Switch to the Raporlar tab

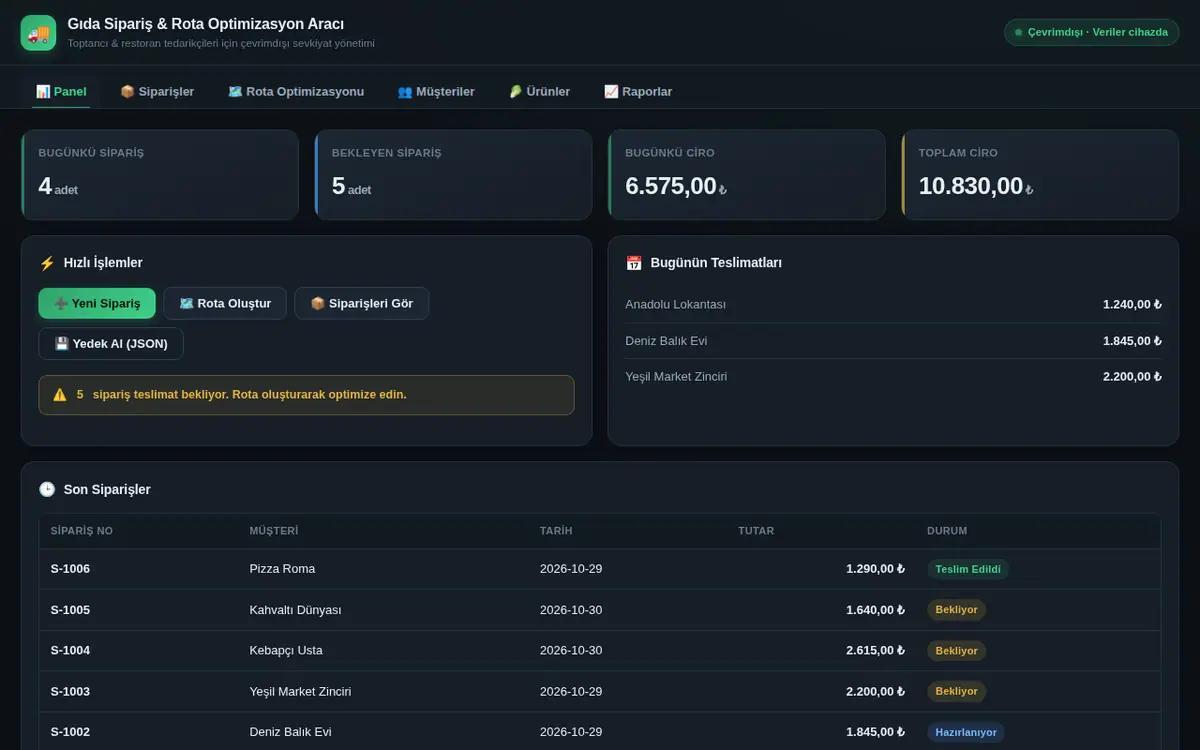coord(638,91)
